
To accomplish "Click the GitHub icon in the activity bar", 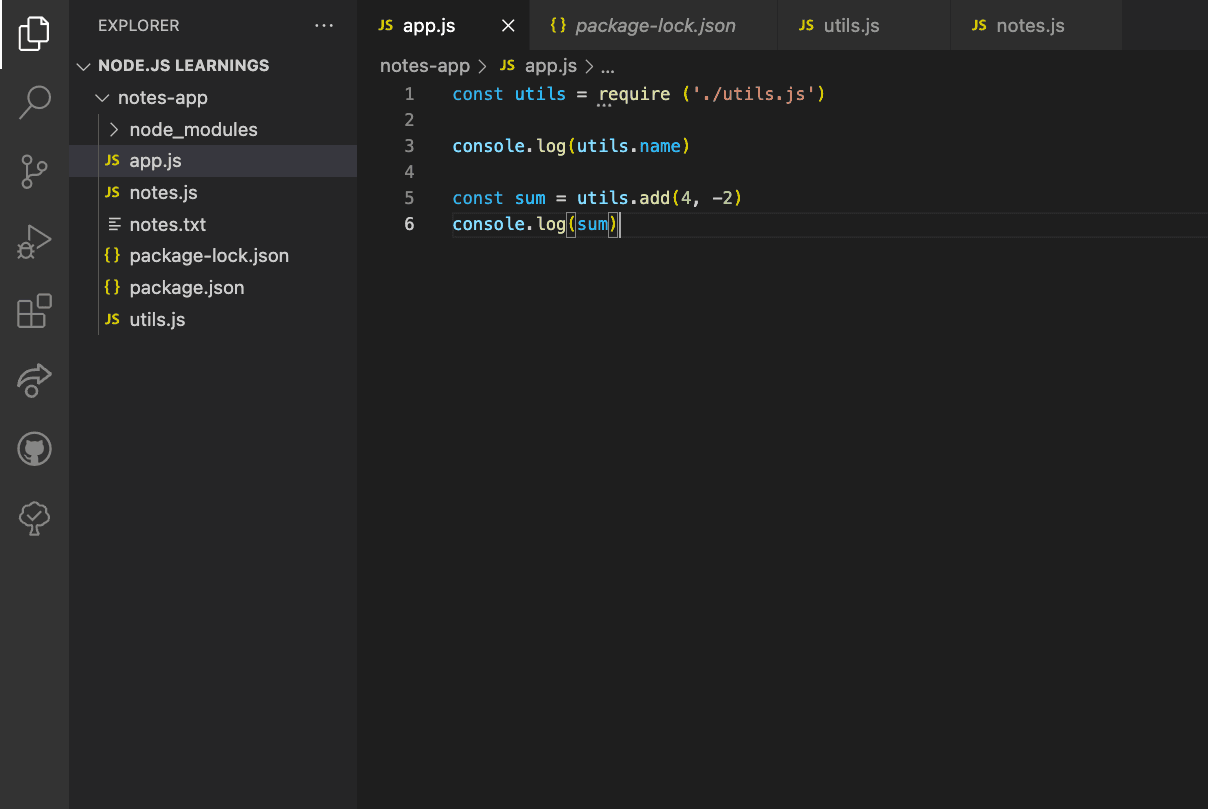I will [34, 449].
